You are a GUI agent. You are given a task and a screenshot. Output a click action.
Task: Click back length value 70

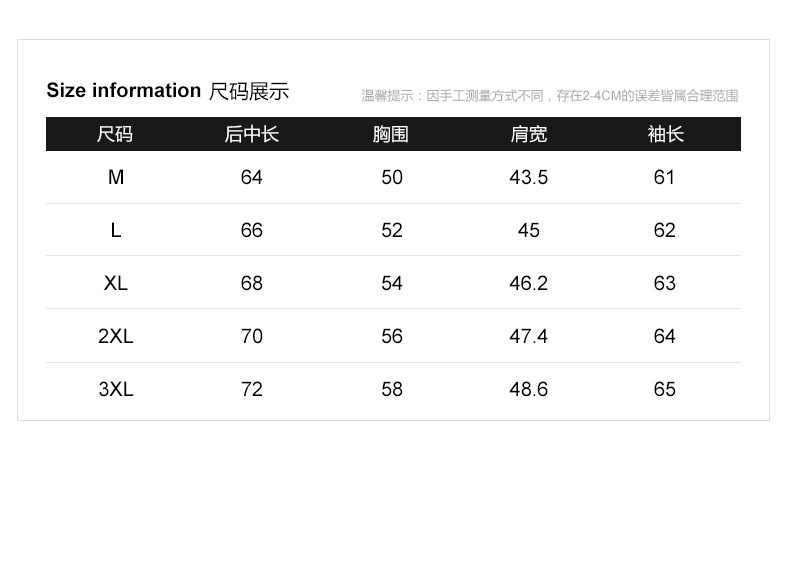pos(251,336)
